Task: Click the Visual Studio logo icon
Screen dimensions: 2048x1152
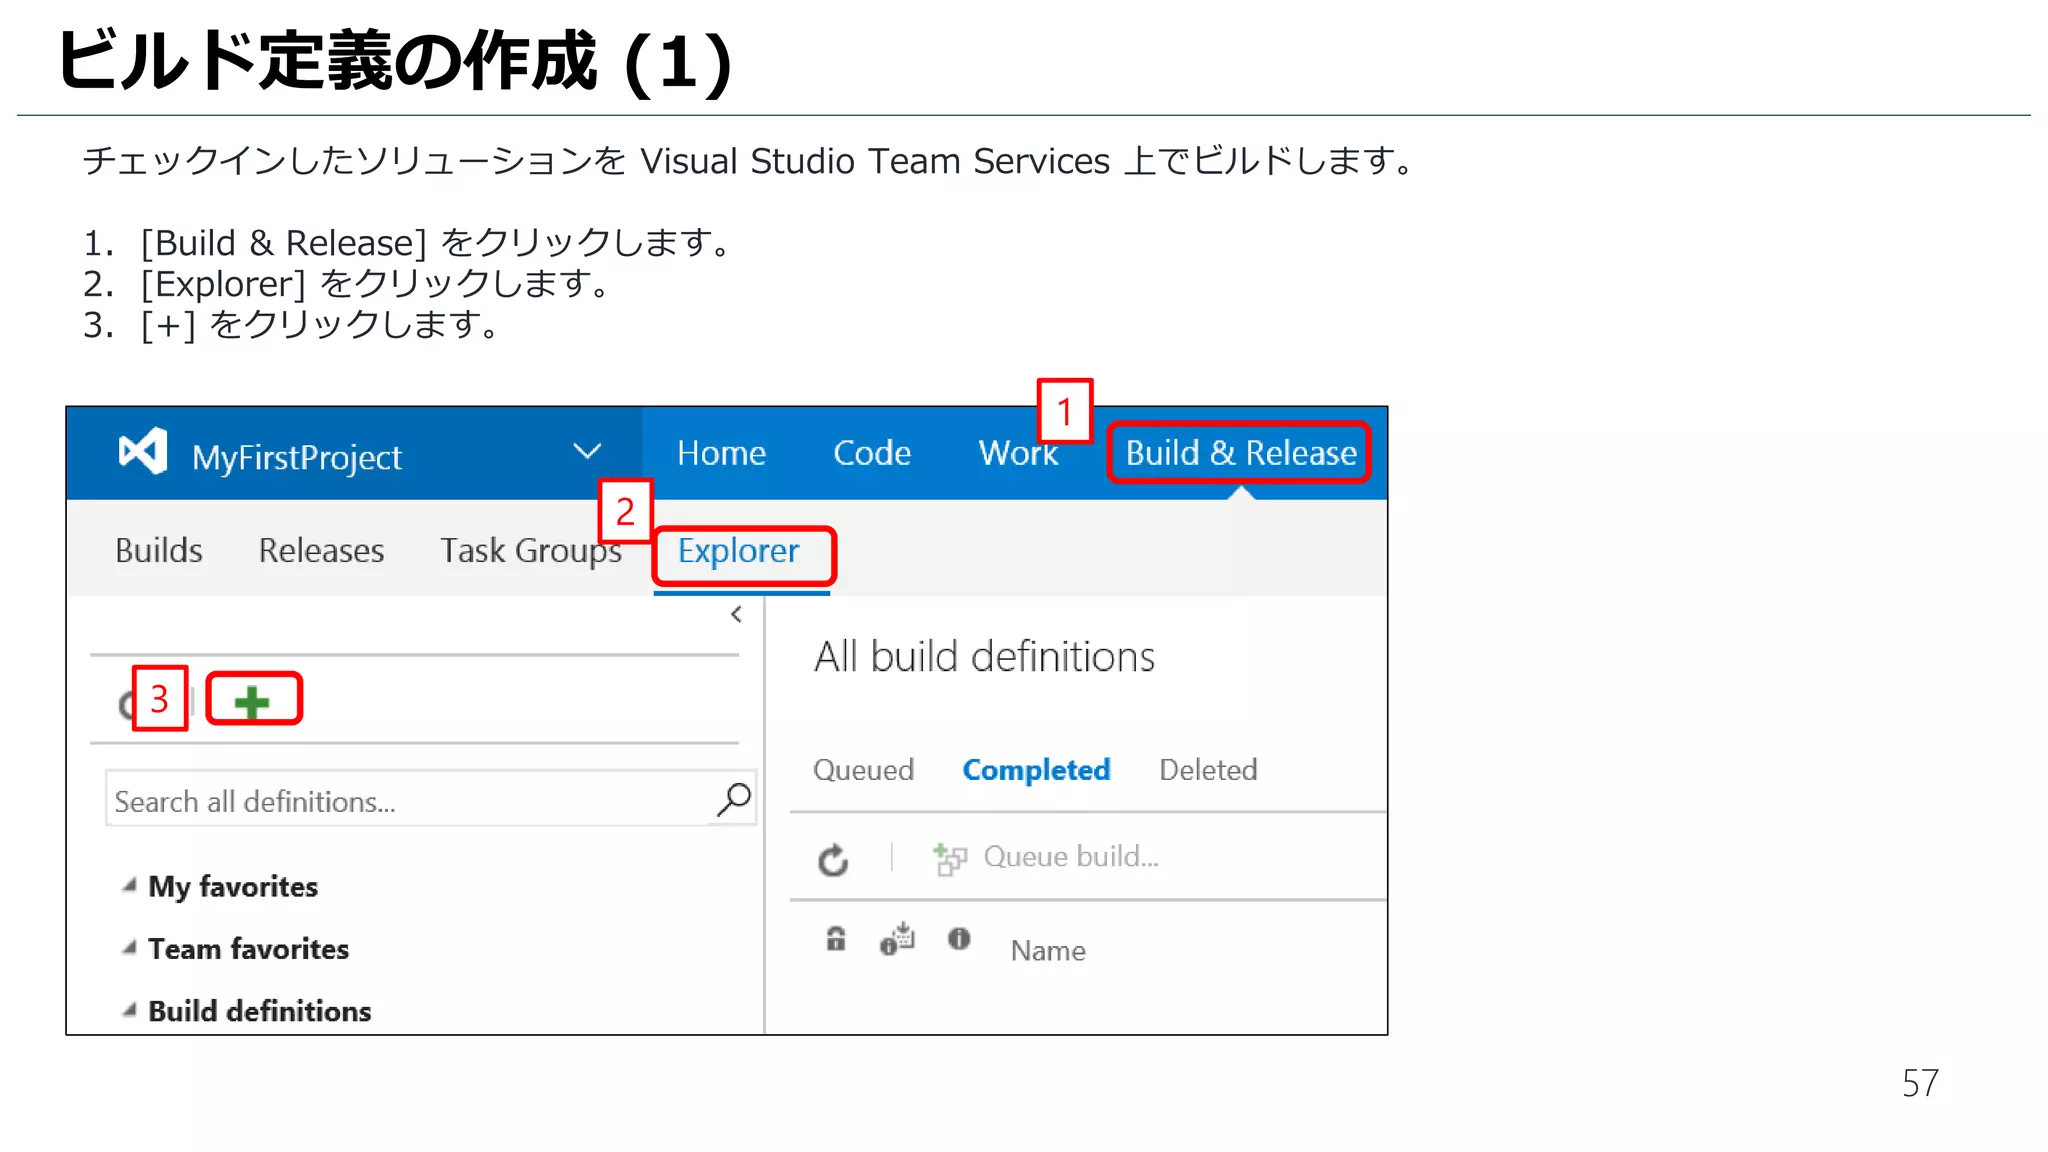Action: (142, 453)
